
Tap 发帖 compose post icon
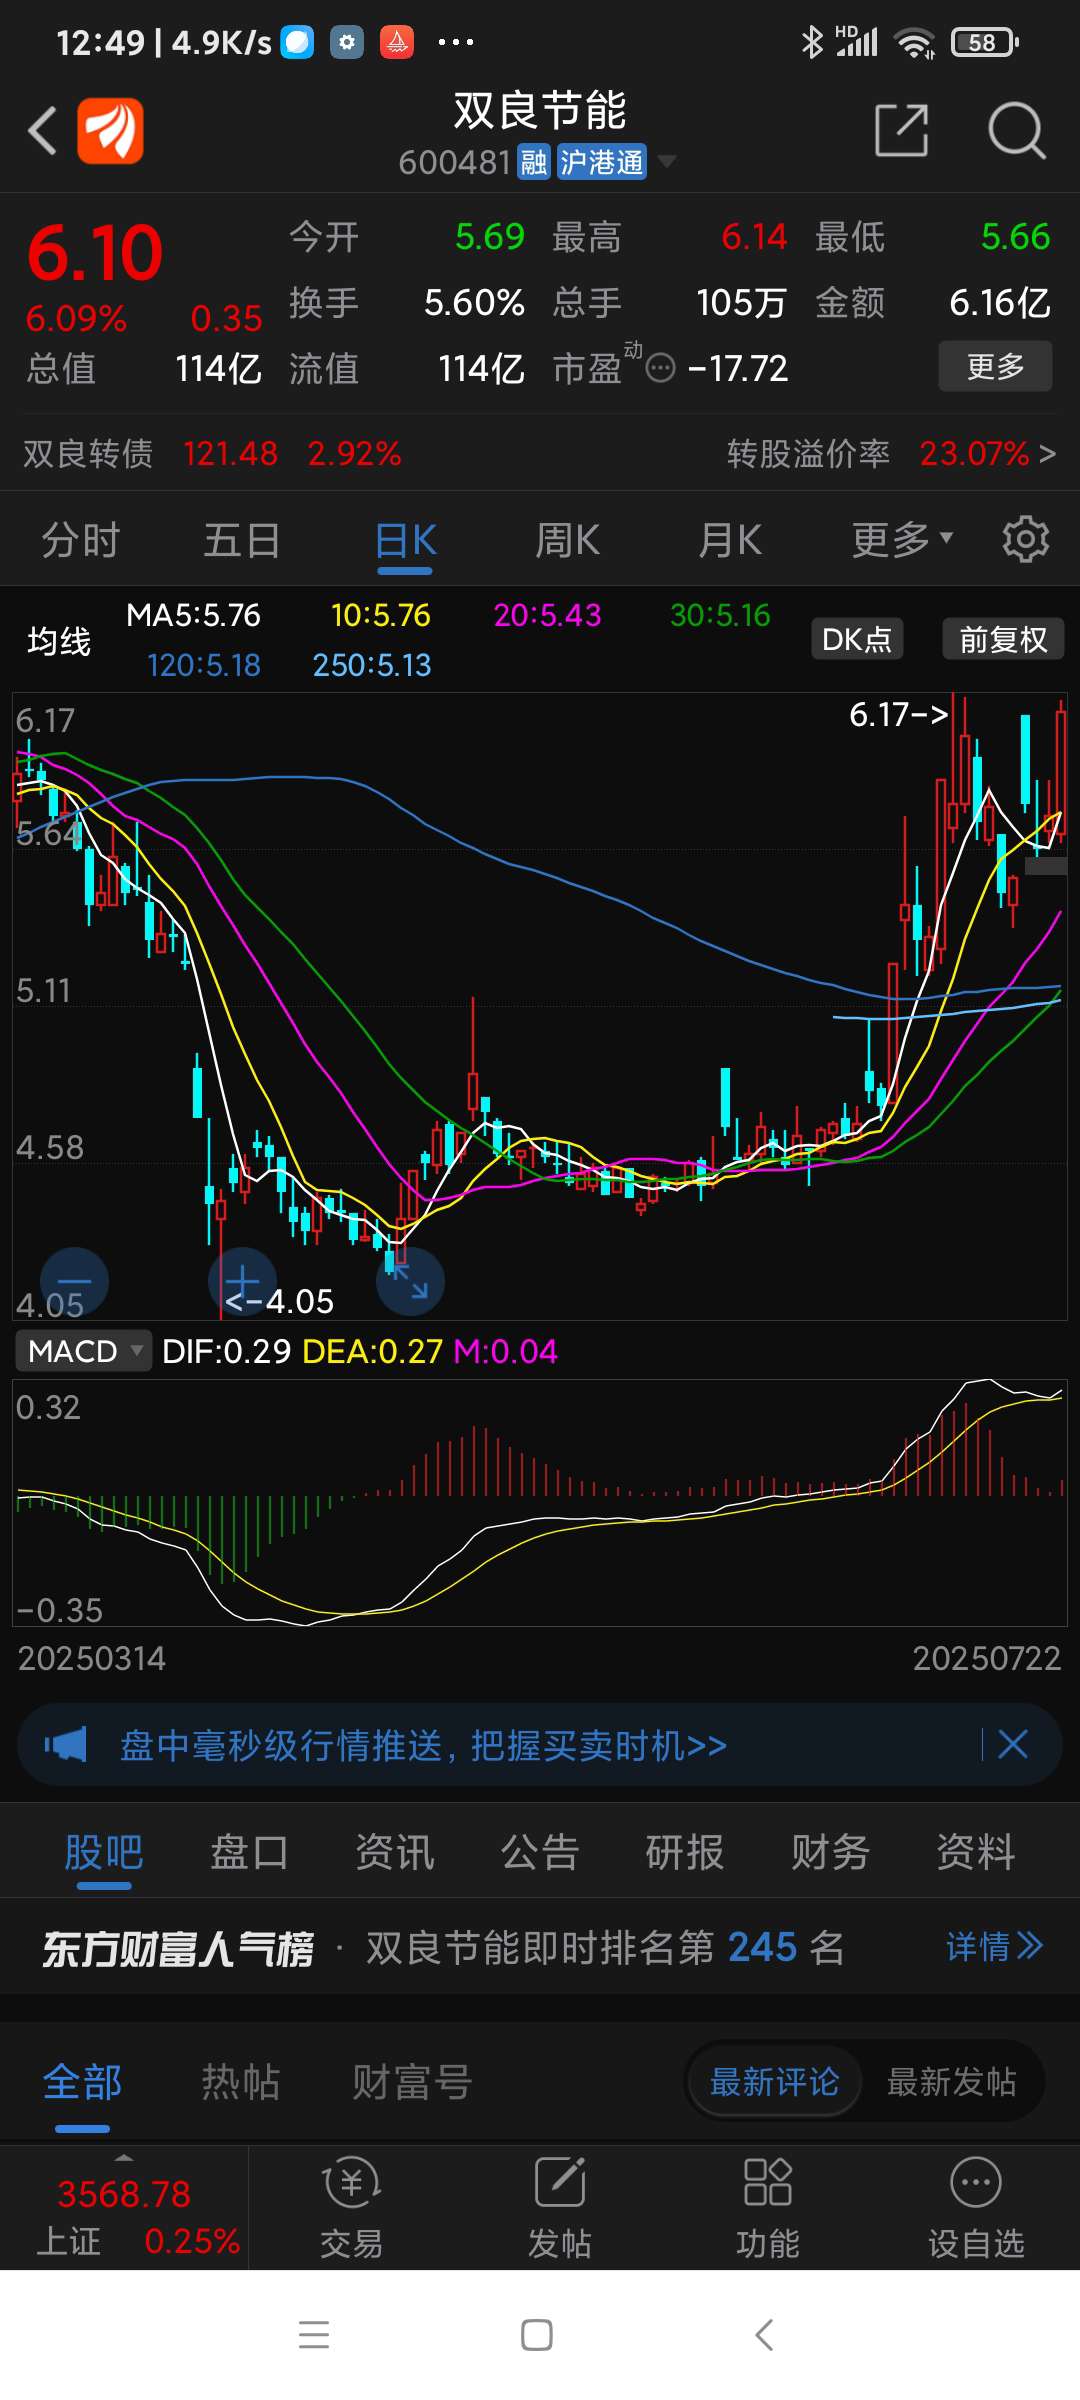[x=560, y=2208]
